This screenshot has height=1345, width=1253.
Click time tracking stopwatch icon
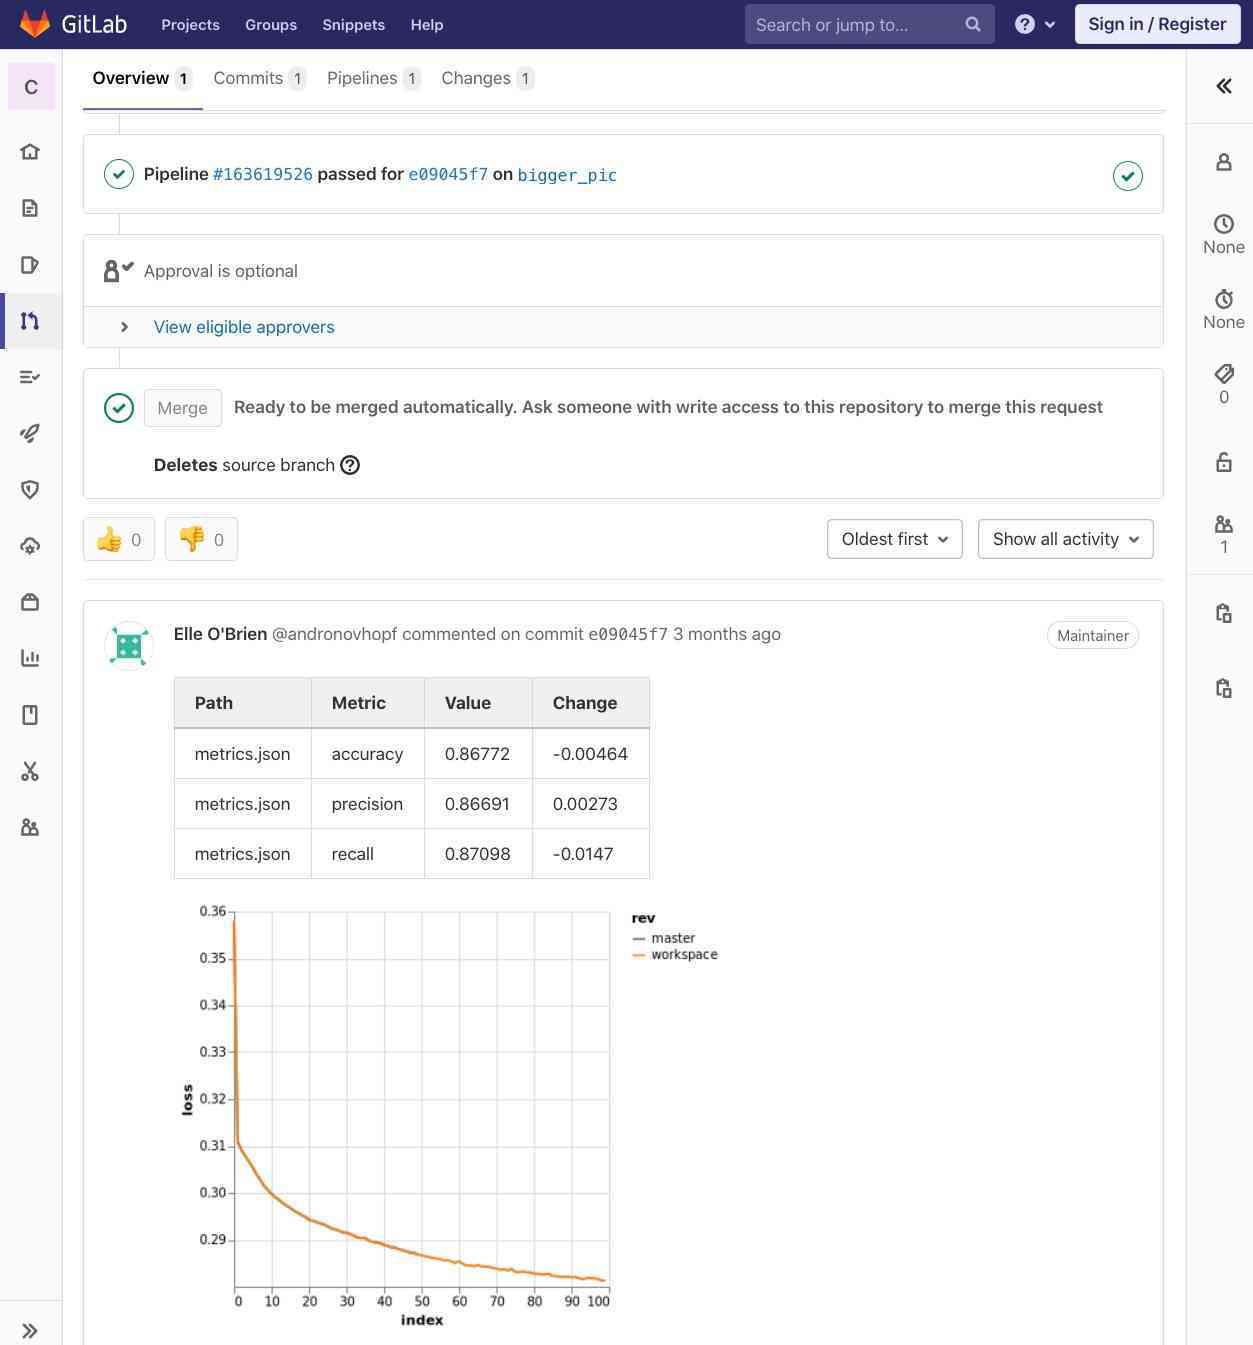(1224, 298)
